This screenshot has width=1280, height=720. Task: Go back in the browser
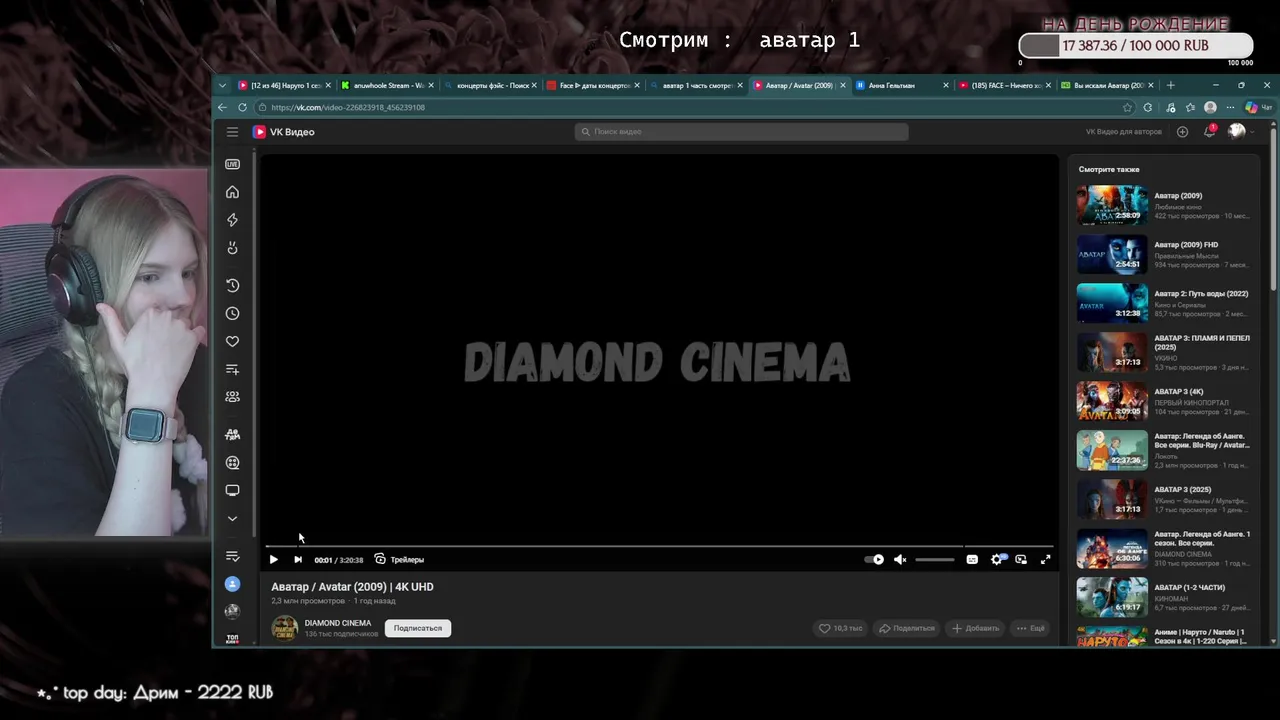[222, 107]
